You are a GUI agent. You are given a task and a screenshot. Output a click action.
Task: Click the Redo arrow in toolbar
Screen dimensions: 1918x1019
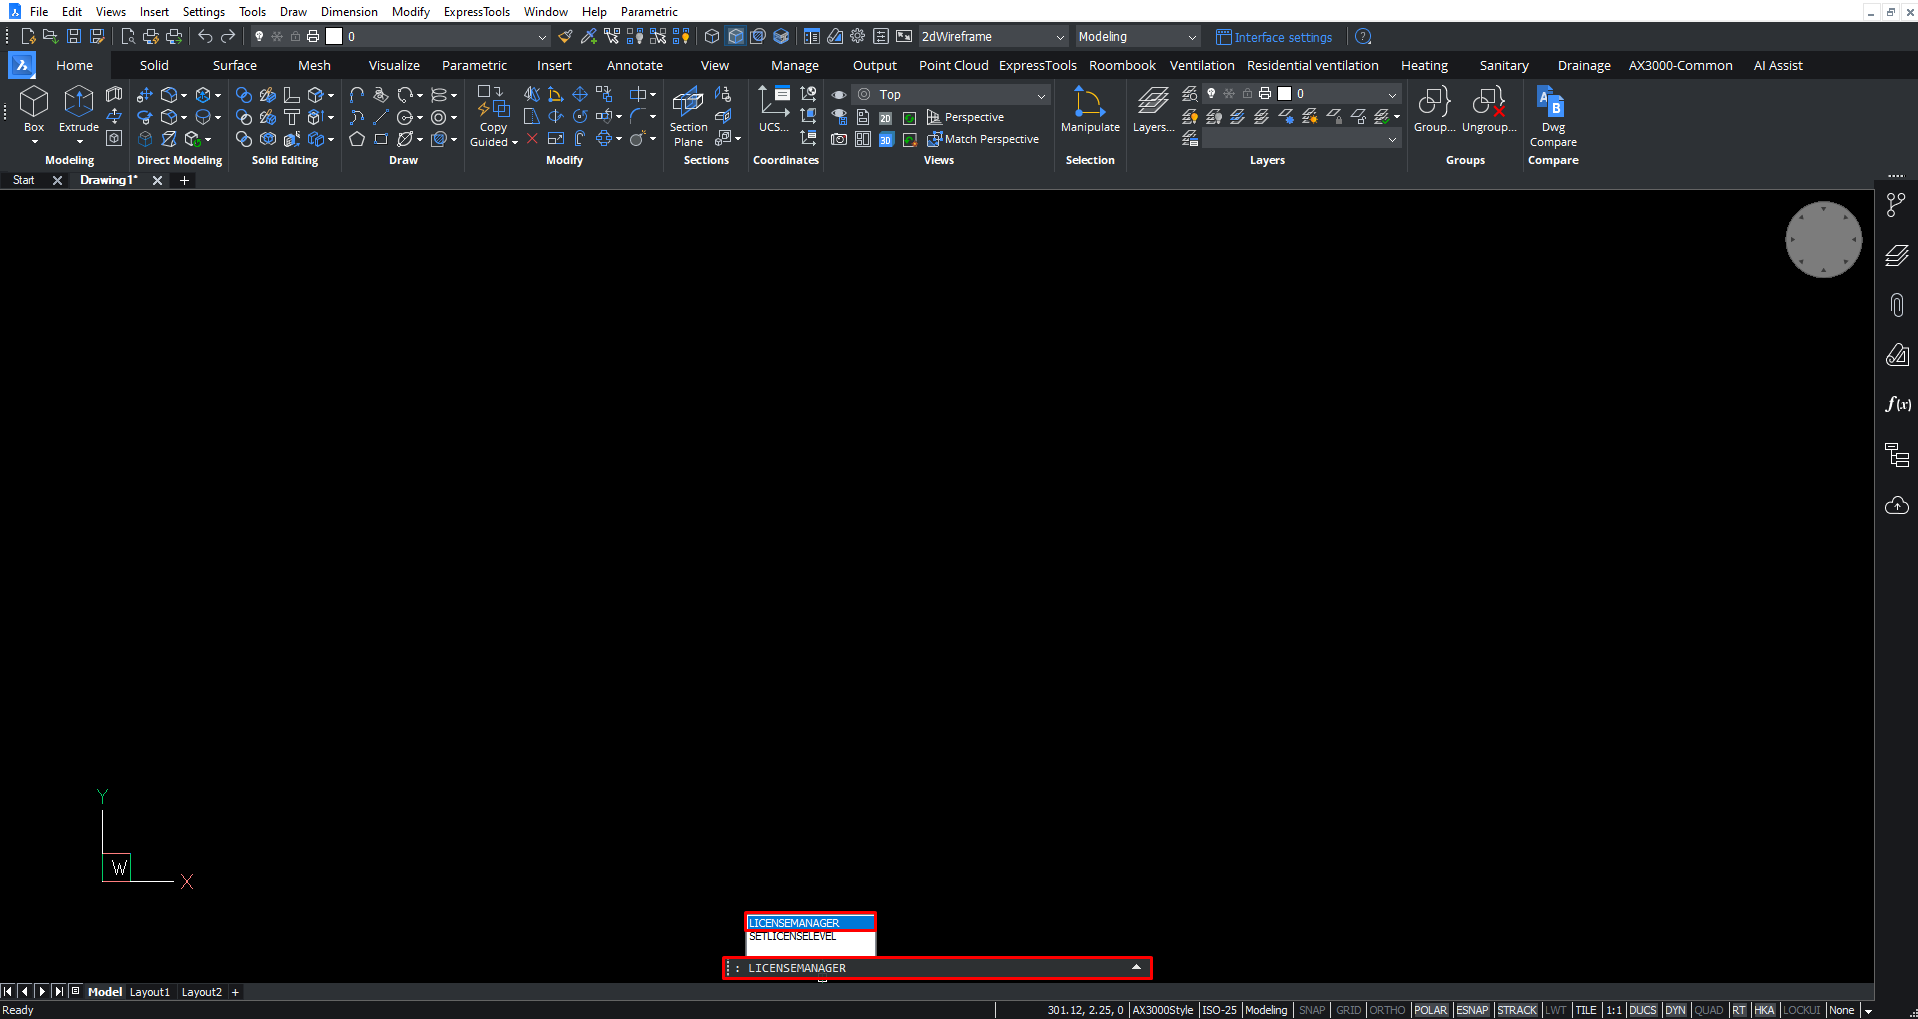(x=228, y=36)
